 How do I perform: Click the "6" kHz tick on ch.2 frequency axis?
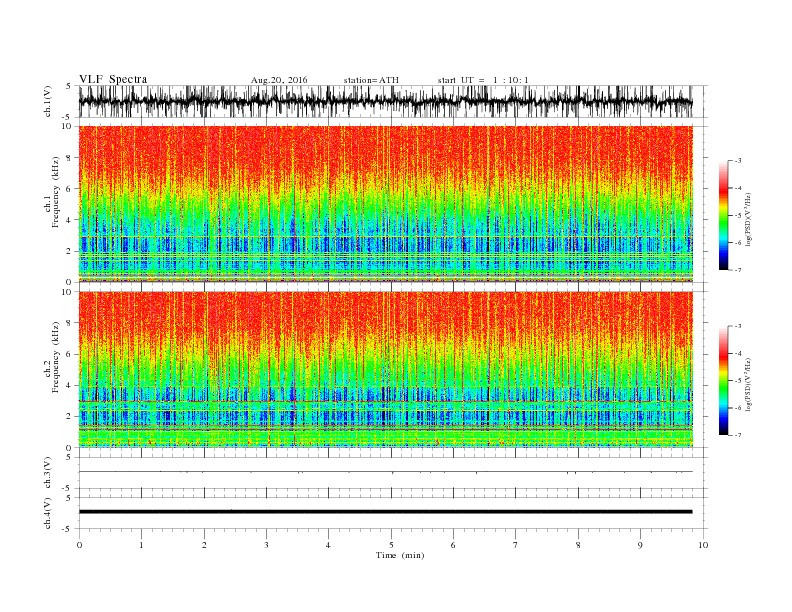[69, 354]
